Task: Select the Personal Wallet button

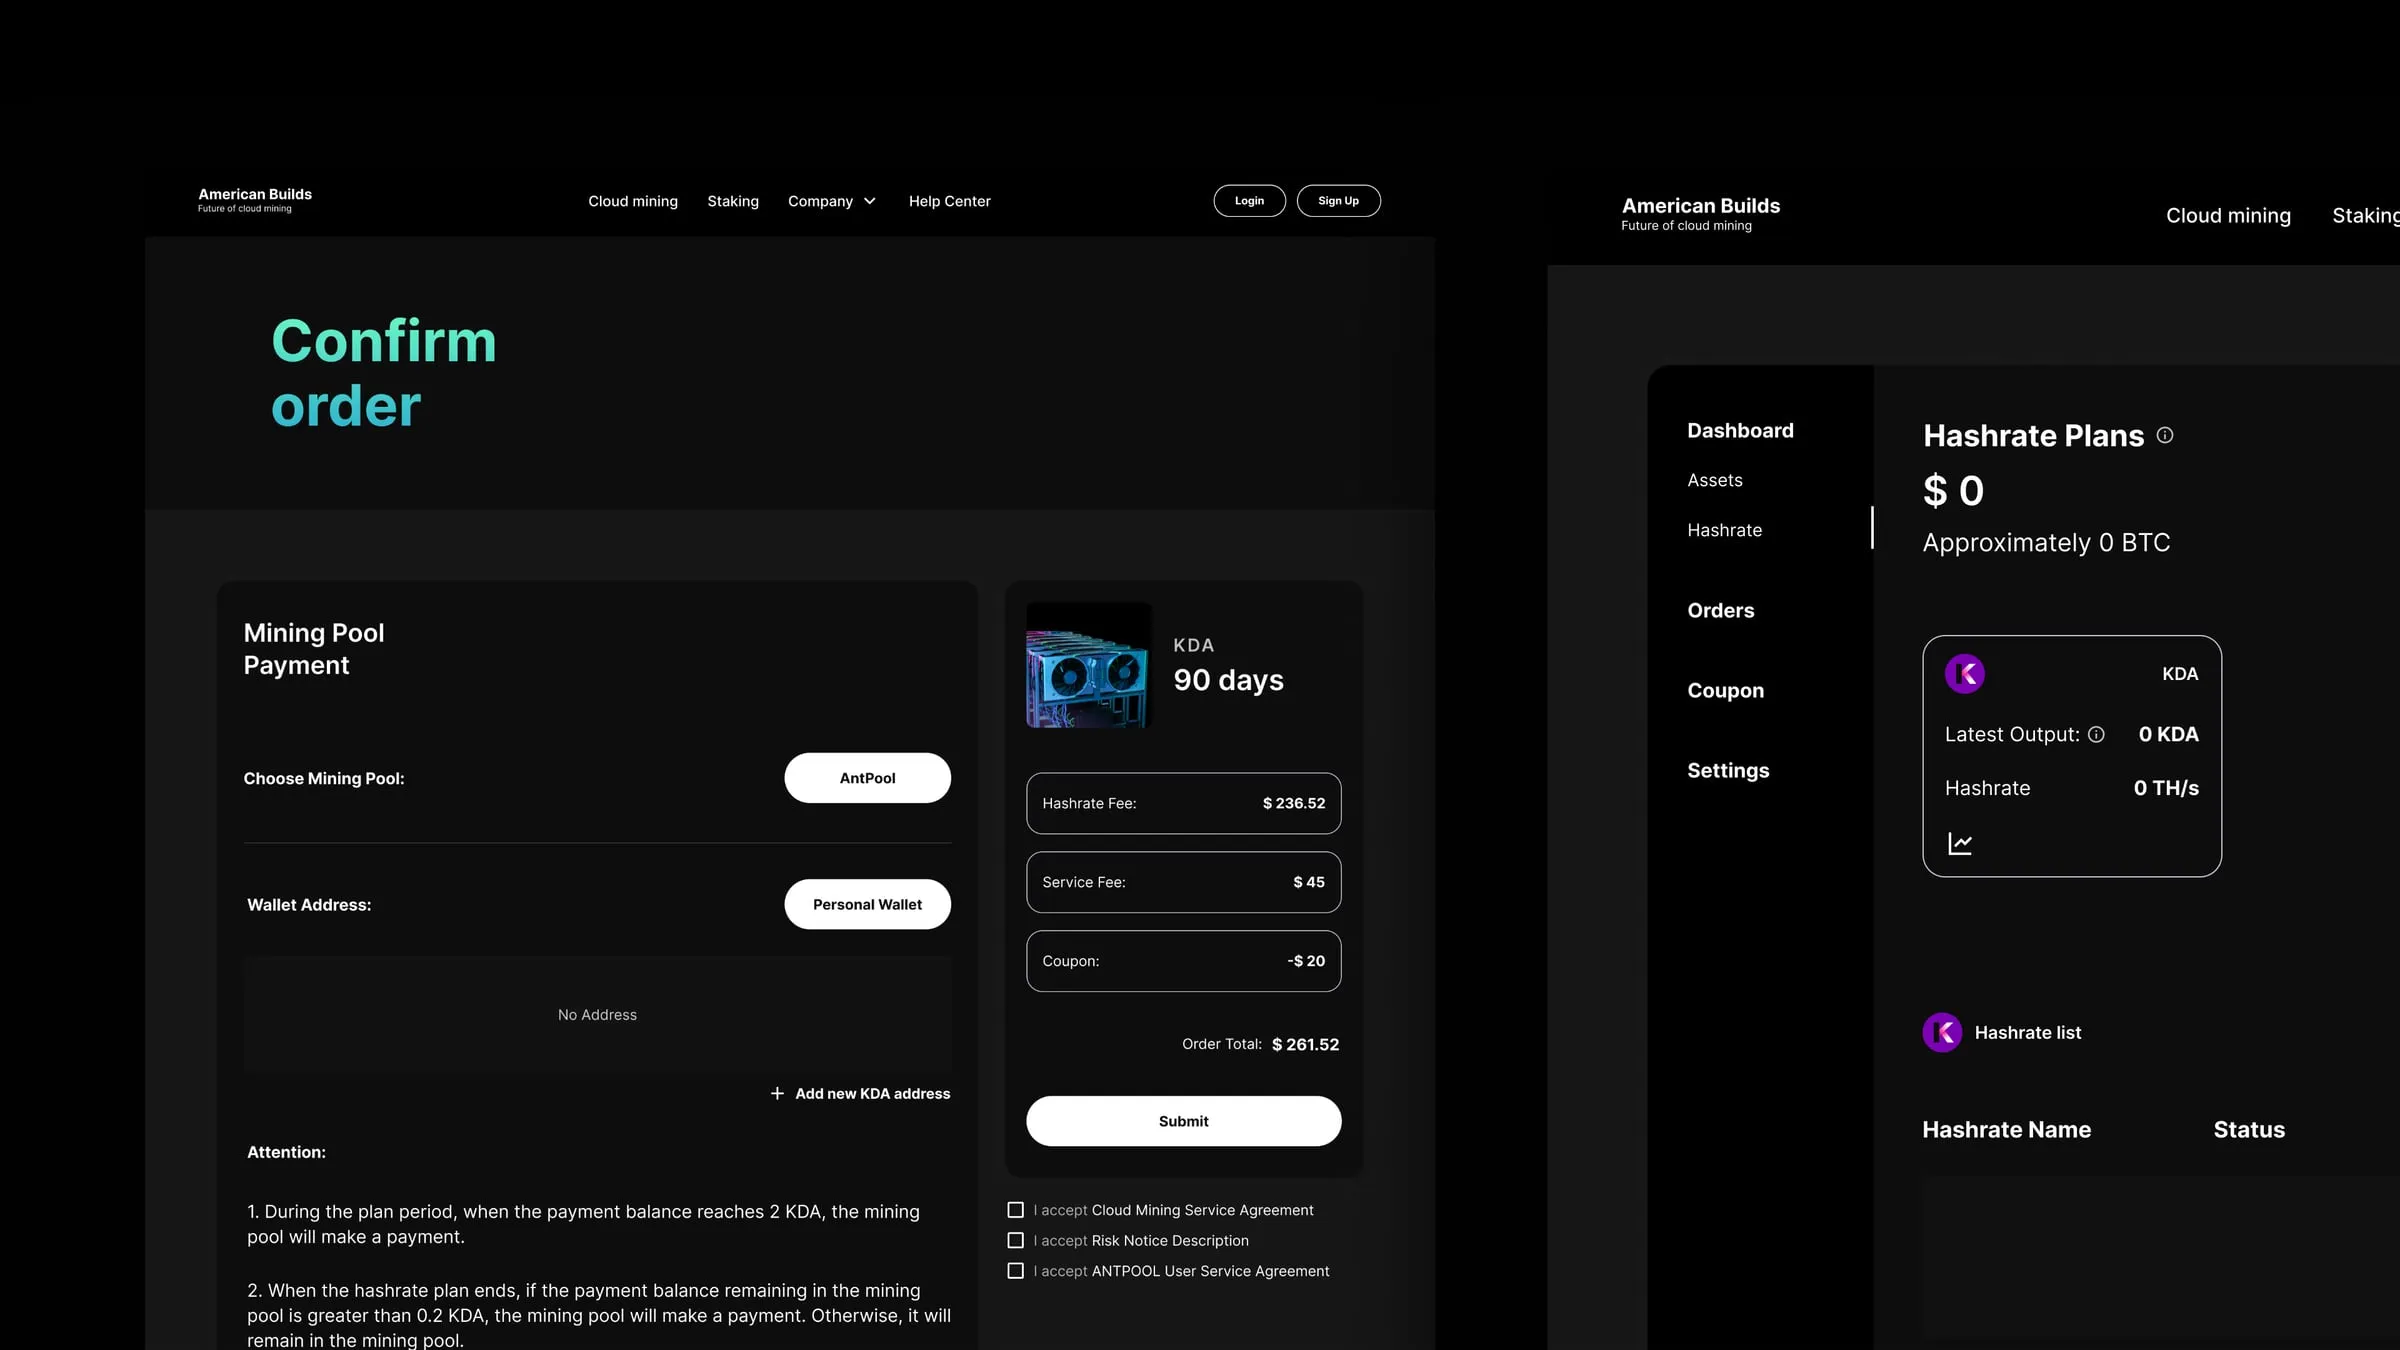Action: 867,904
